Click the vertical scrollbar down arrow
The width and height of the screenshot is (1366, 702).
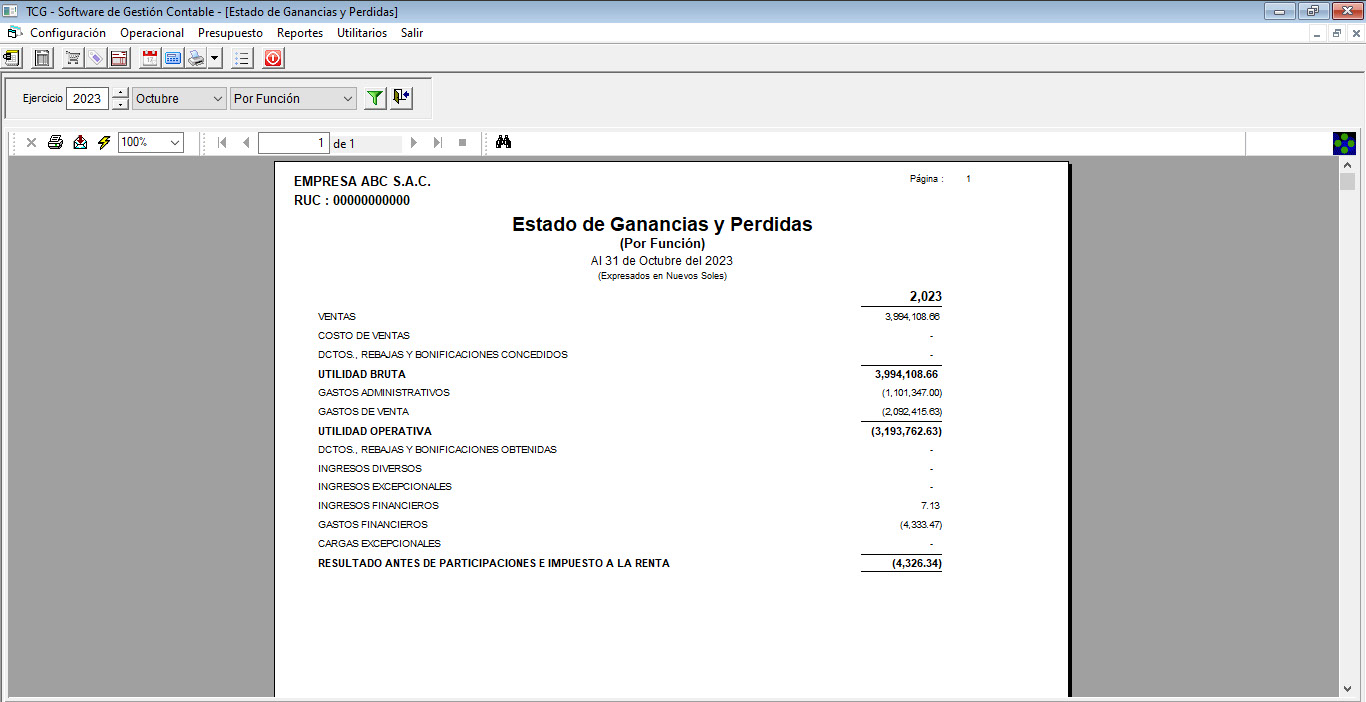(1347, 688)
